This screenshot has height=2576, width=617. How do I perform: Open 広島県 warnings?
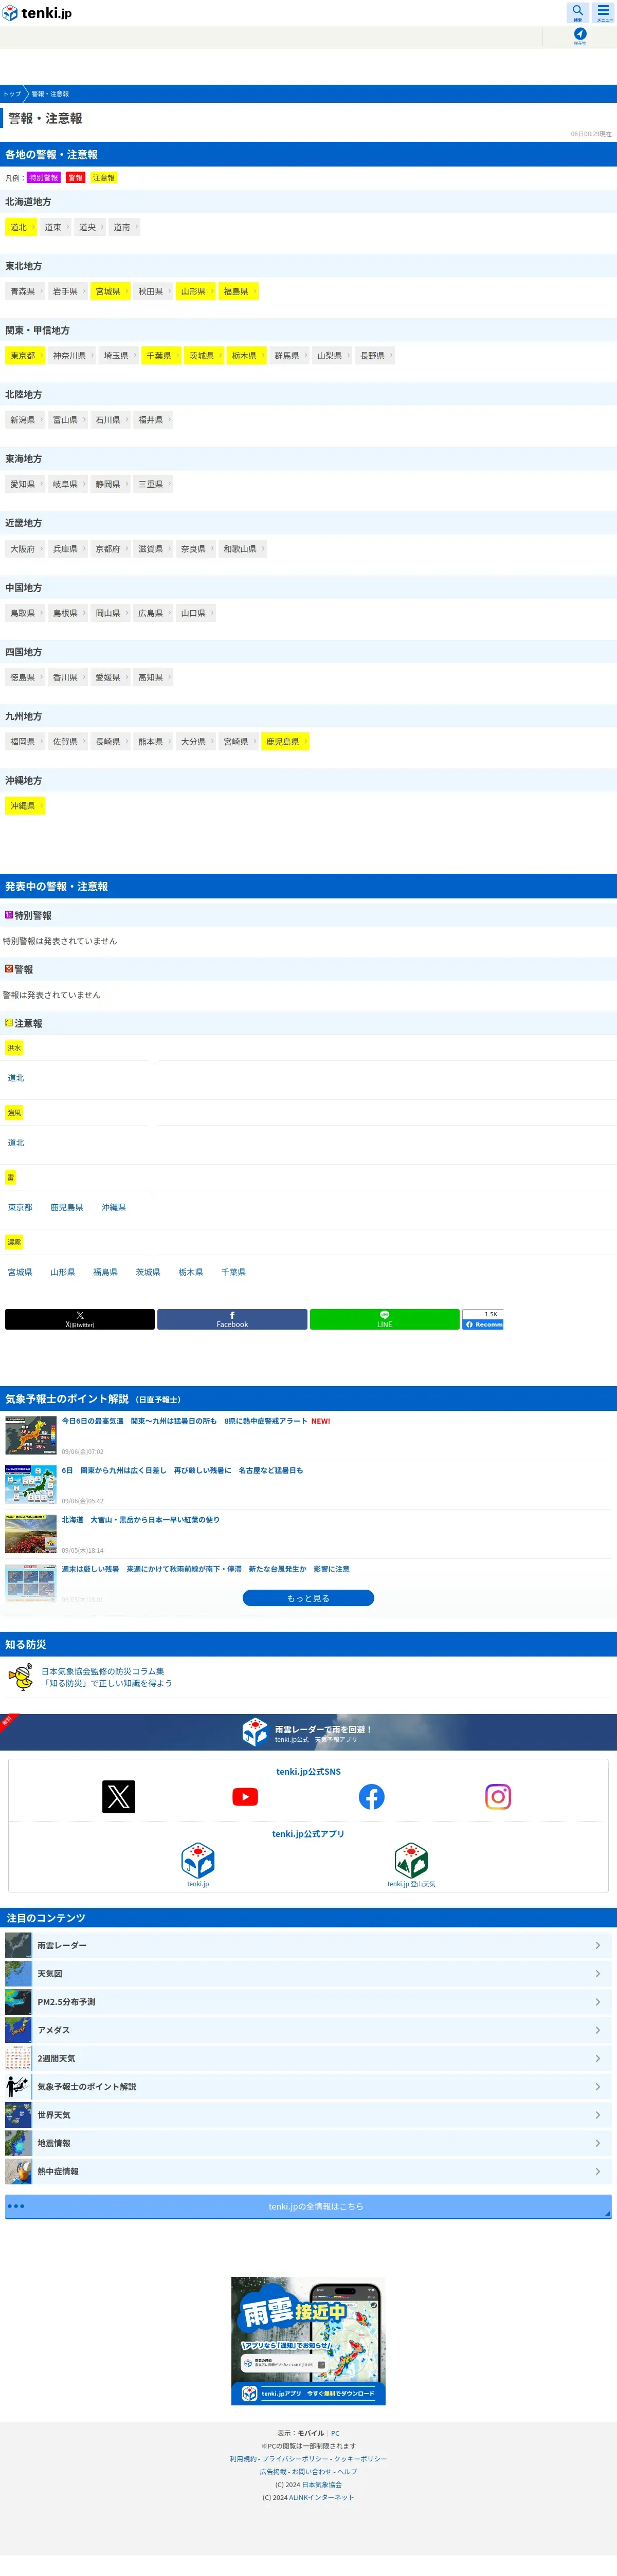tap(153, 613)
